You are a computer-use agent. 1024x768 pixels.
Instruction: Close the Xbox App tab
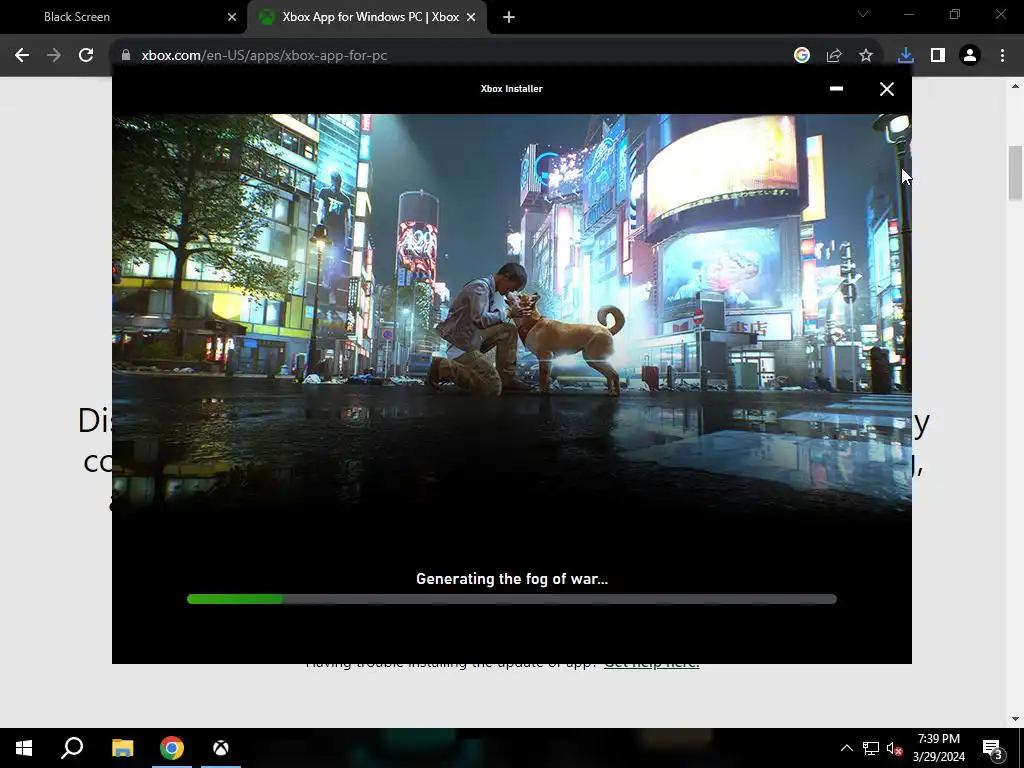471,17
